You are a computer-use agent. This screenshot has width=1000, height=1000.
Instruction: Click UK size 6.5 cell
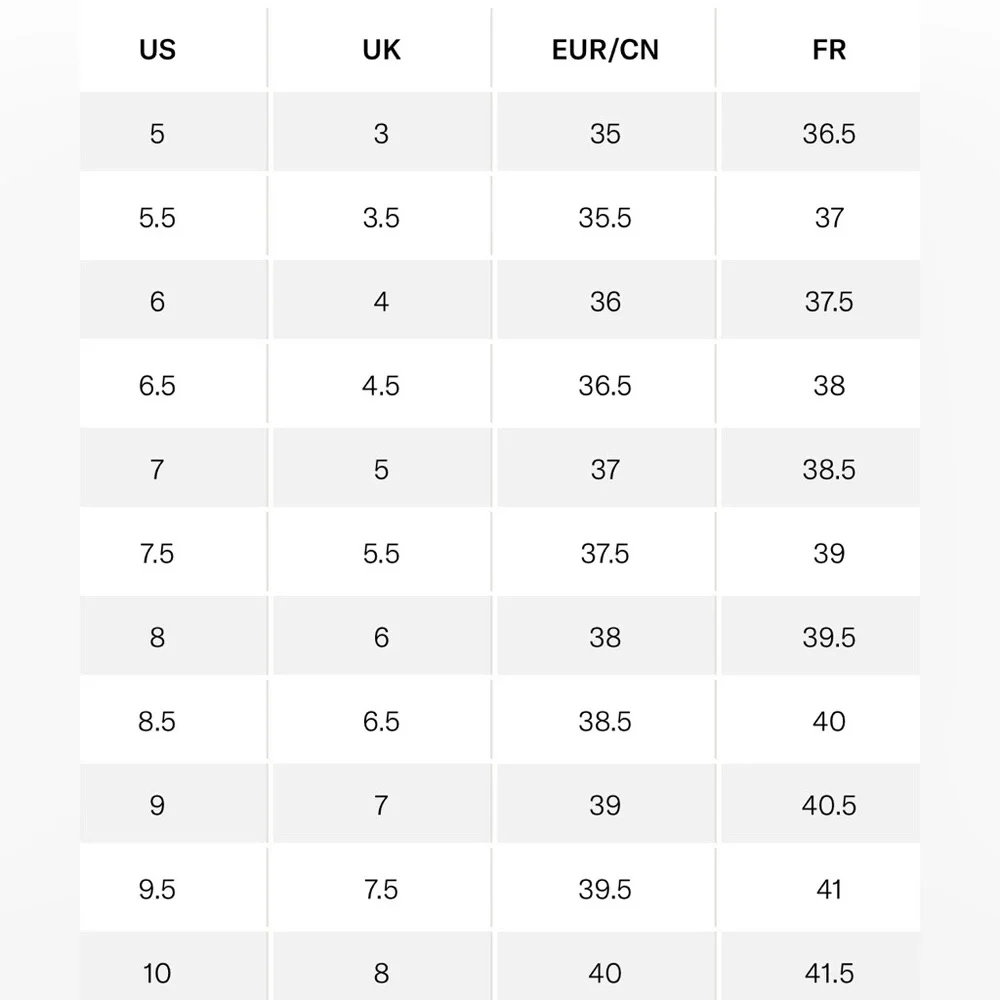click(x=381, y=722)
